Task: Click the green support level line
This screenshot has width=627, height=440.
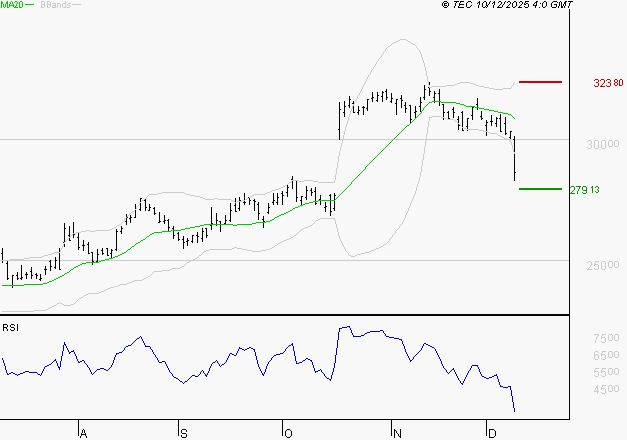Action: 540,189
